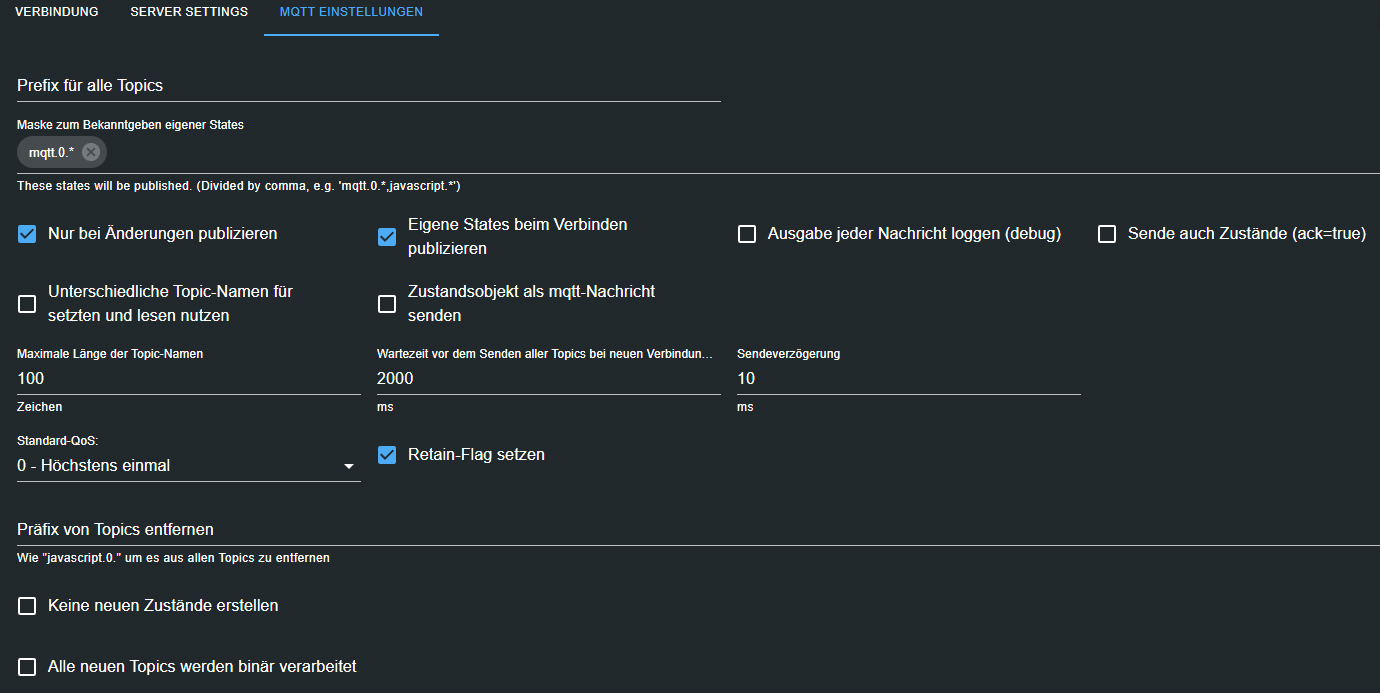This screenshot has height=693, width=1380.
Task: Click the Prefix für alle Topics field
Action: click(x=368, y=86)
